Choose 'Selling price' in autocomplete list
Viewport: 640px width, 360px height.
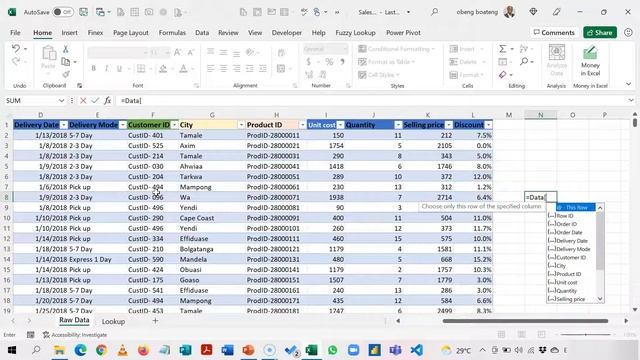(x=571, y=299)
